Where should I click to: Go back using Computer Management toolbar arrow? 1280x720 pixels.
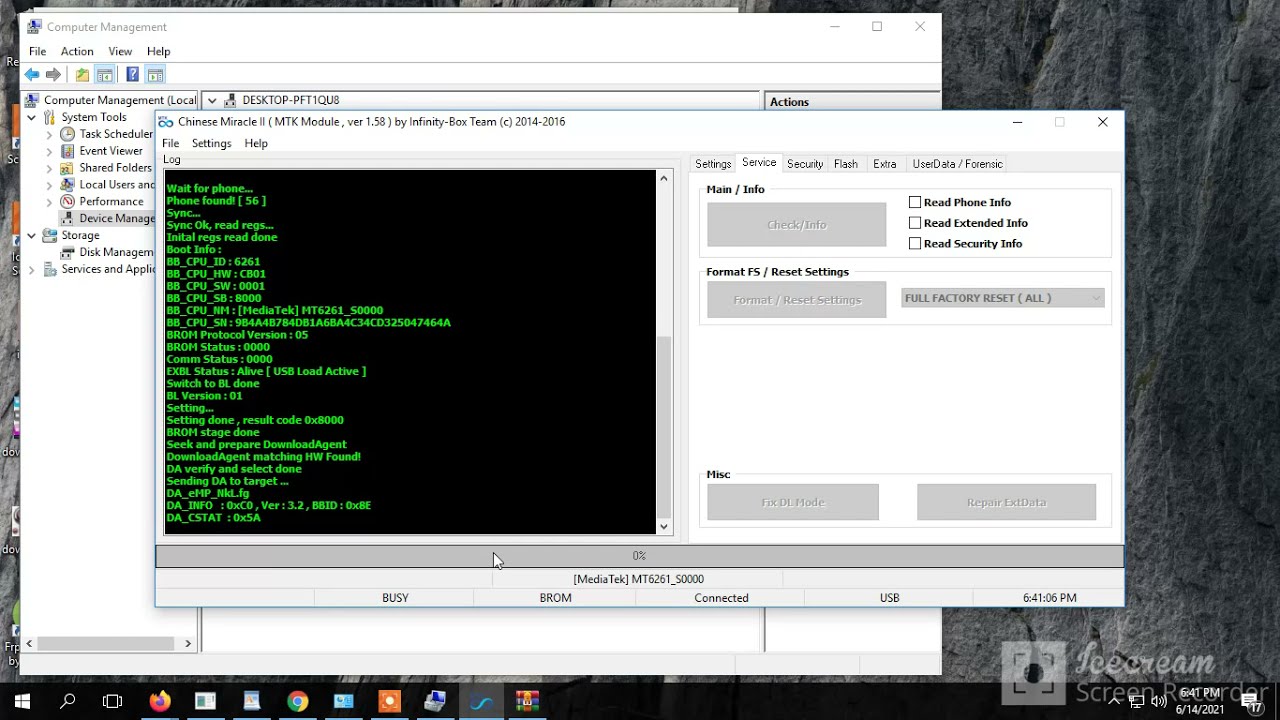(32, 75)
